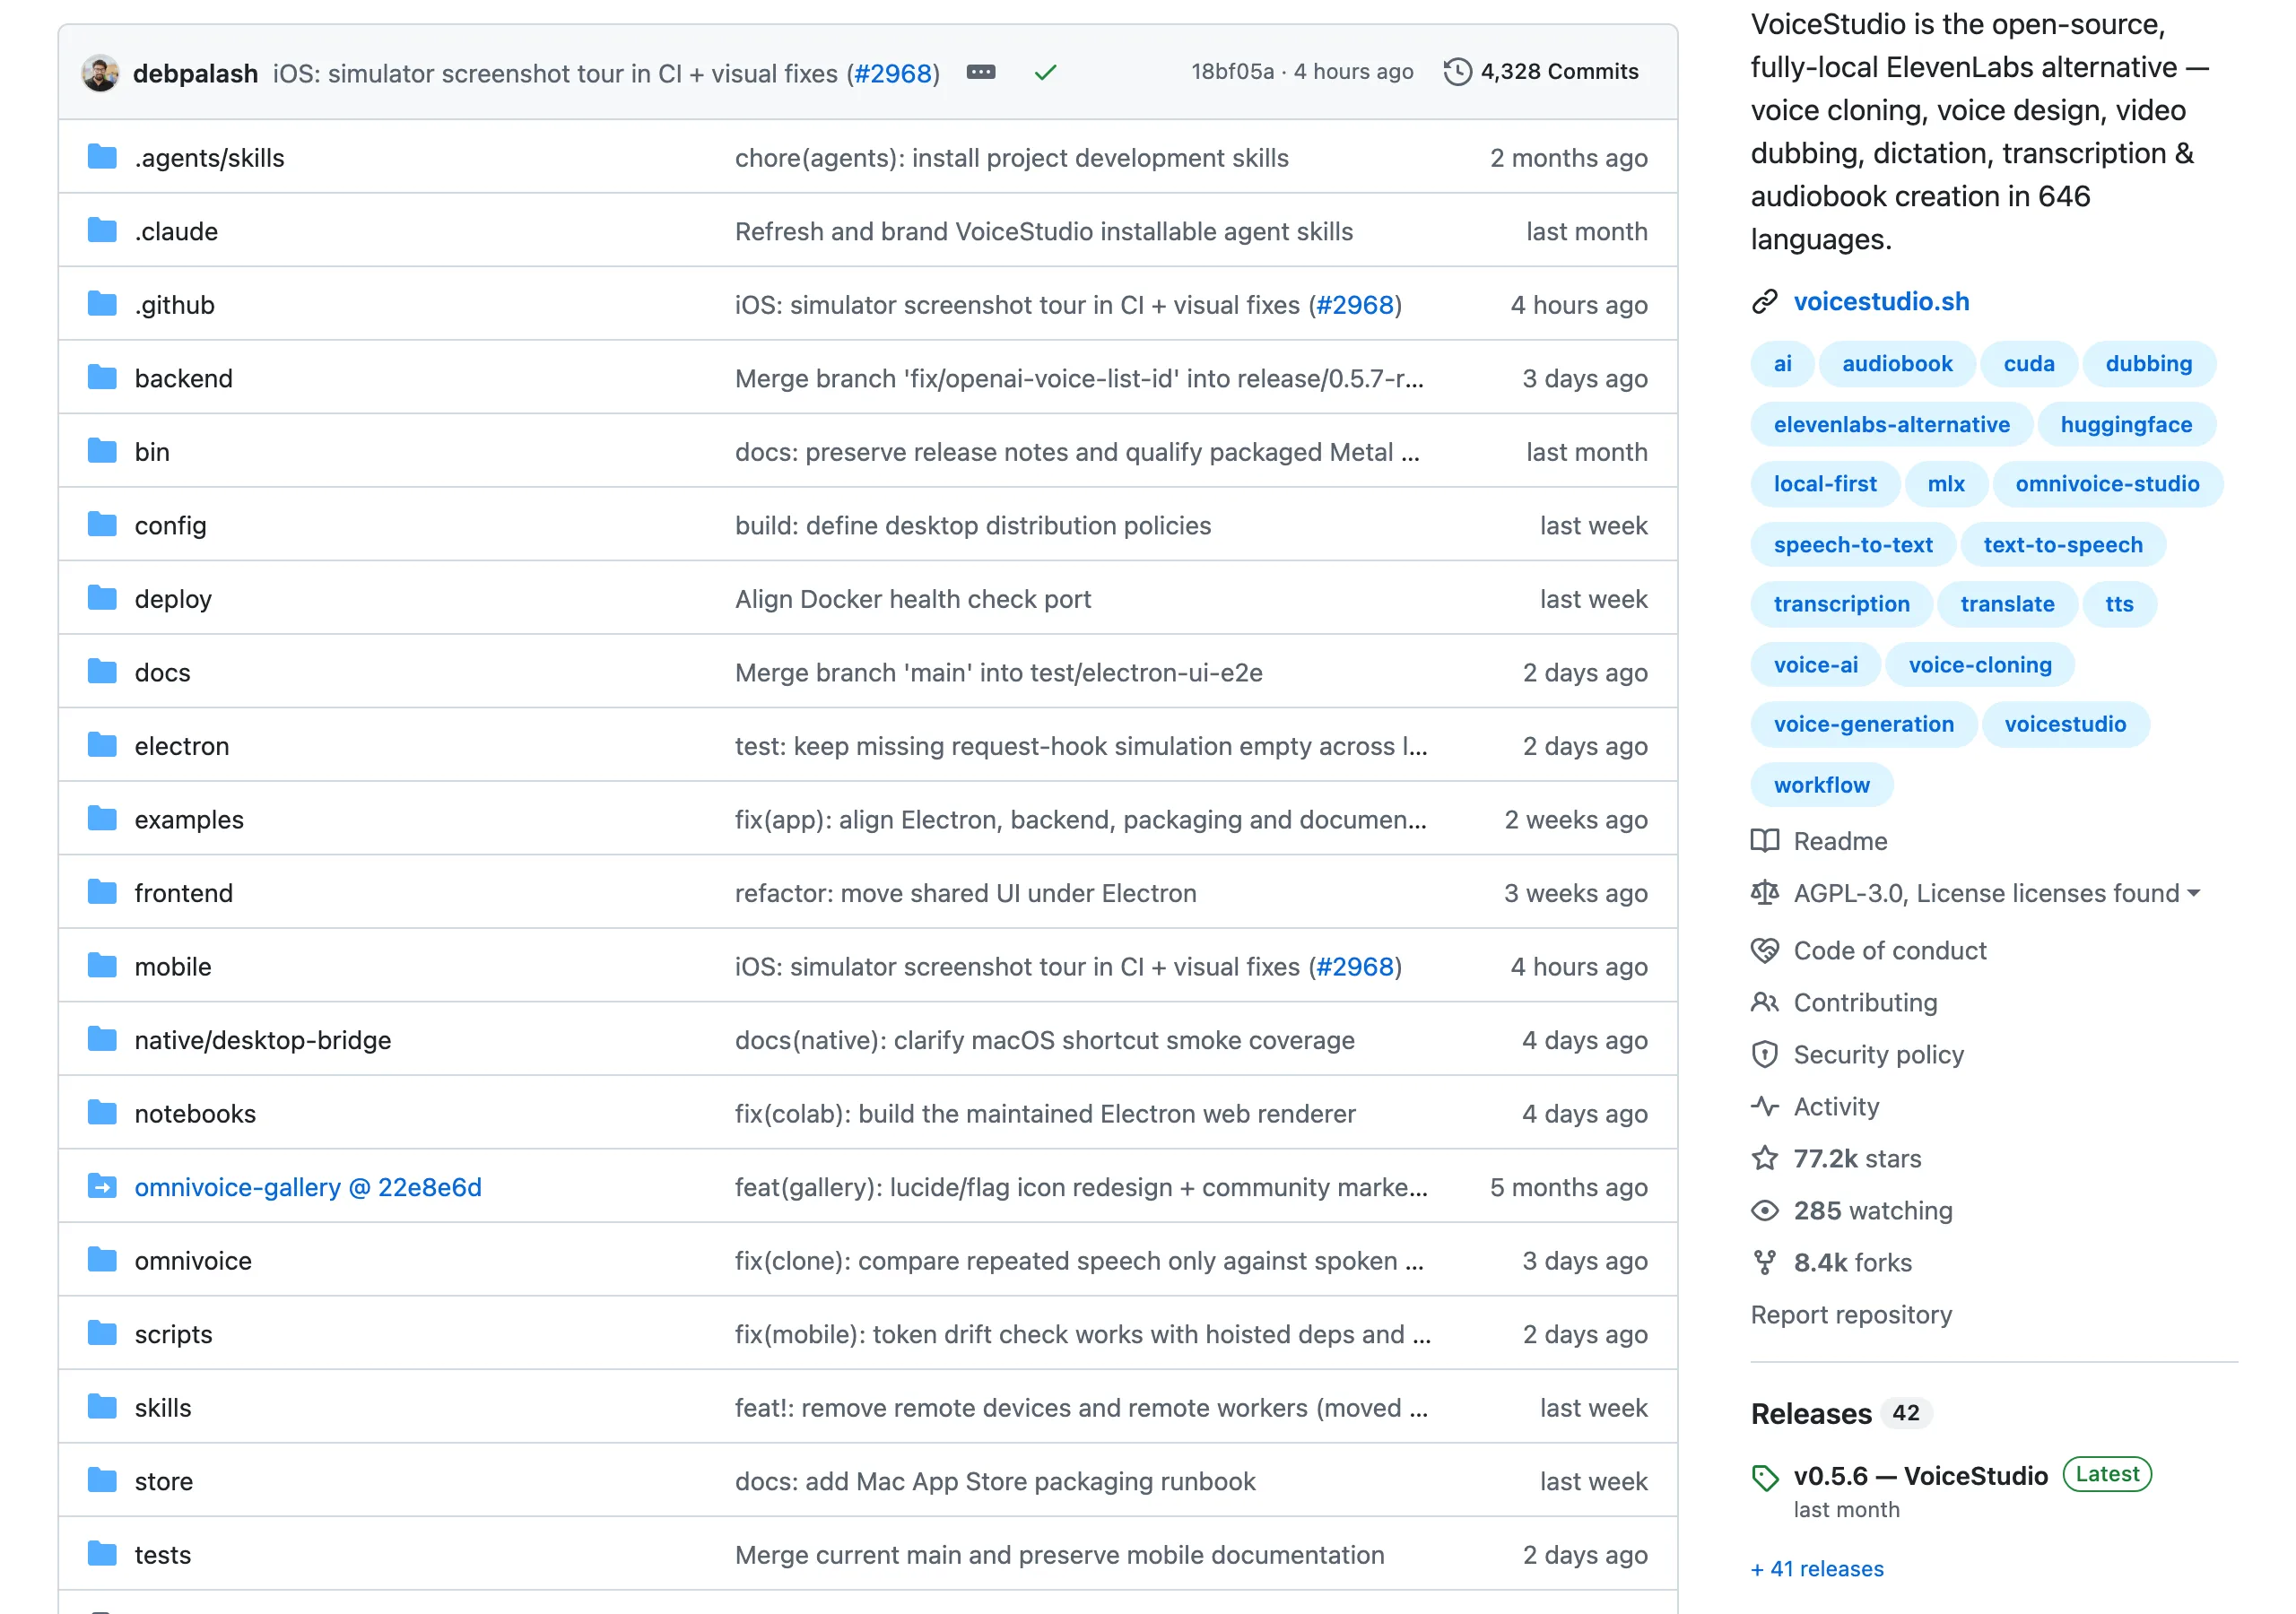The height and width of the screenshot is (1614, 2296).
Task: Open the omnivoice-gallery @ 22e8e6d submodule
Action: coord(308,1187)
